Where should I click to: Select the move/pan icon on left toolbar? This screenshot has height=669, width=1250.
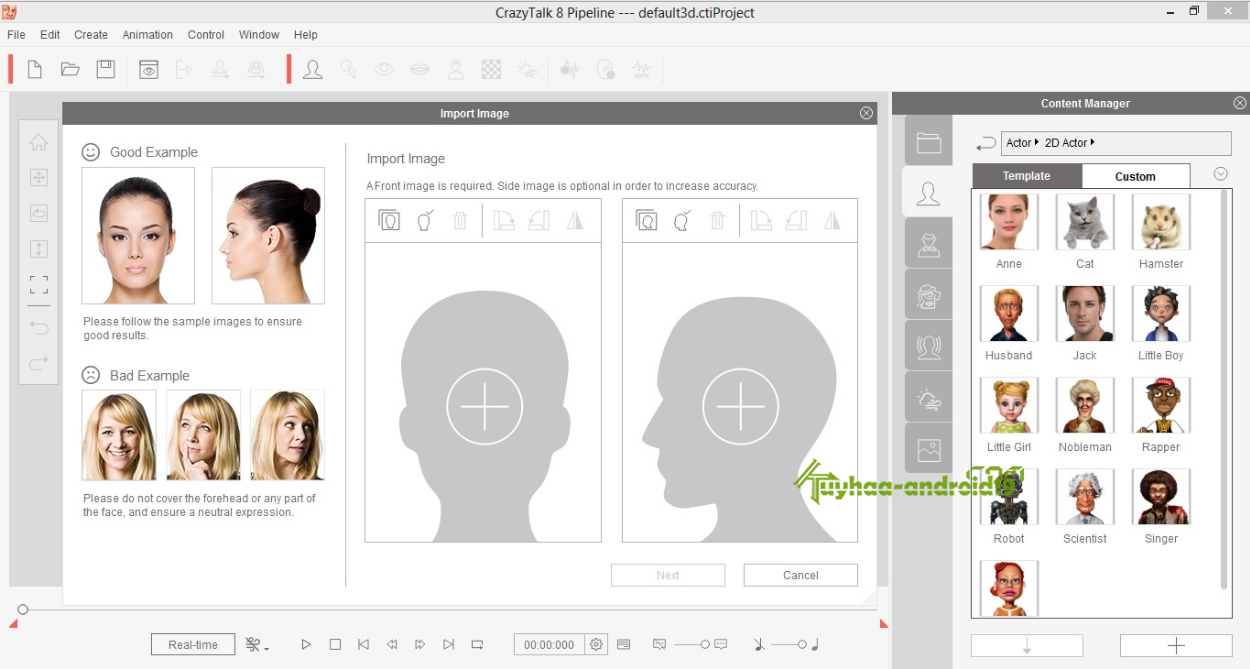[x=39, y=178]
